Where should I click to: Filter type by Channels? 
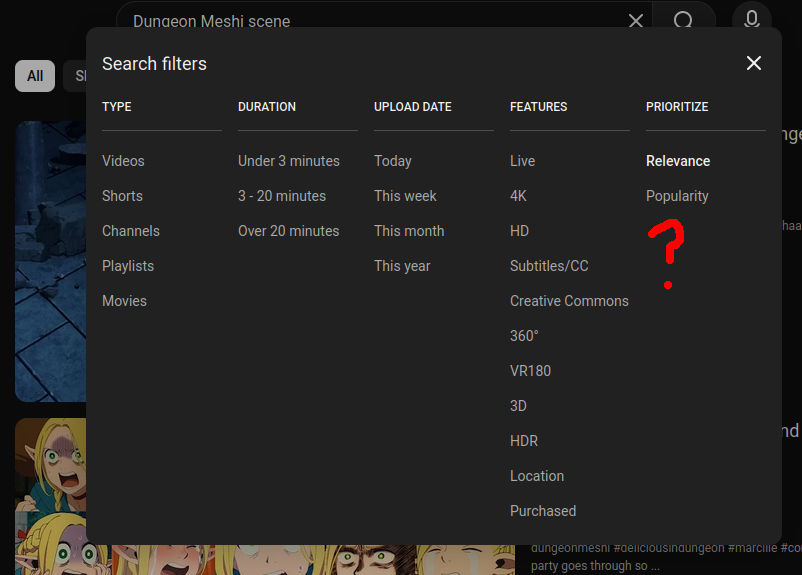coord(131,231)
